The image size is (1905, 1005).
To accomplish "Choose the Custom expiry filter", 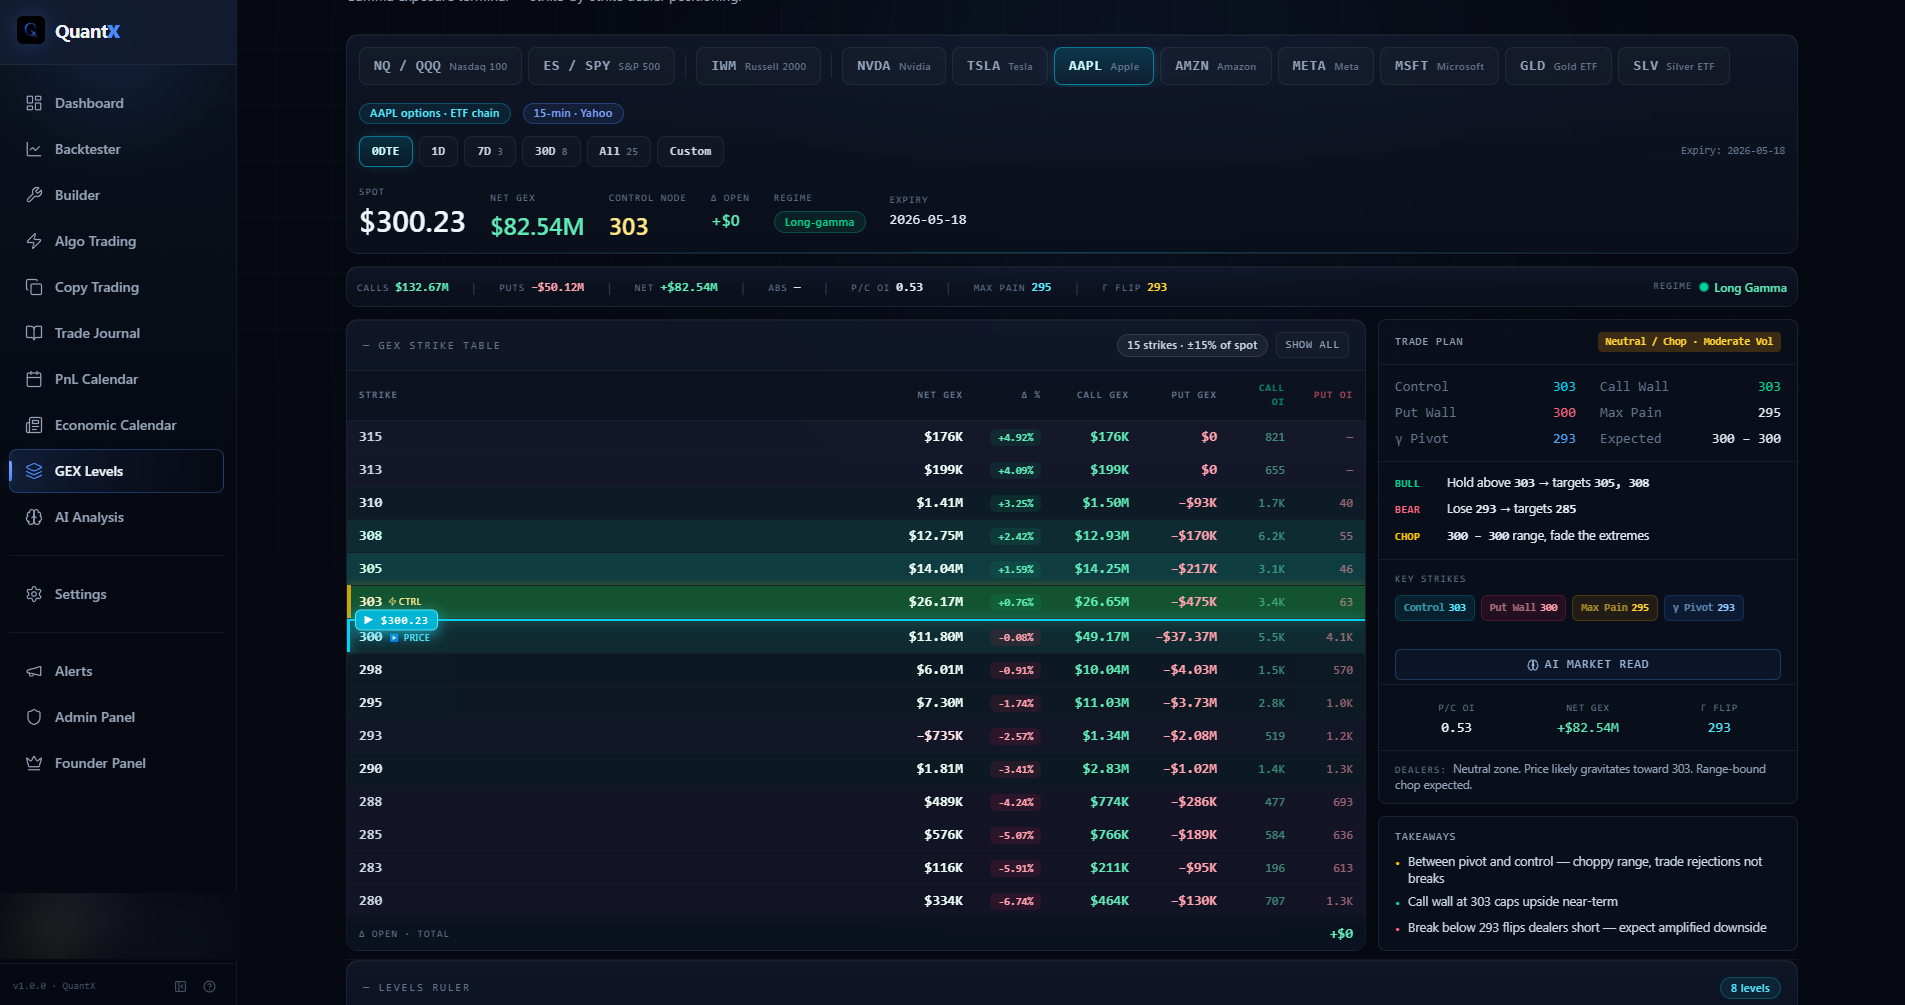I will (691, 151).
